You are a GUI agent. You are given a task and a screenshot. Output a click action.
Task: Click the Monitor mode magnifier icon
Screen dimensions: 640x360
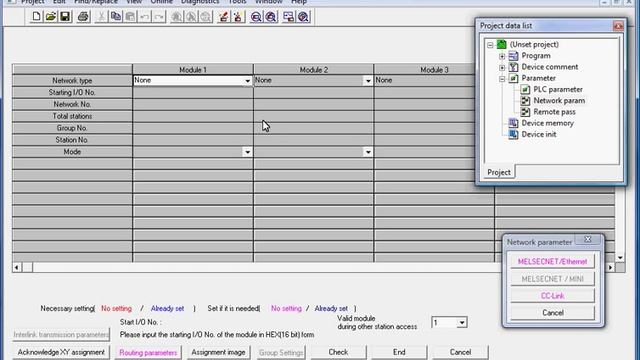[256, 17]
